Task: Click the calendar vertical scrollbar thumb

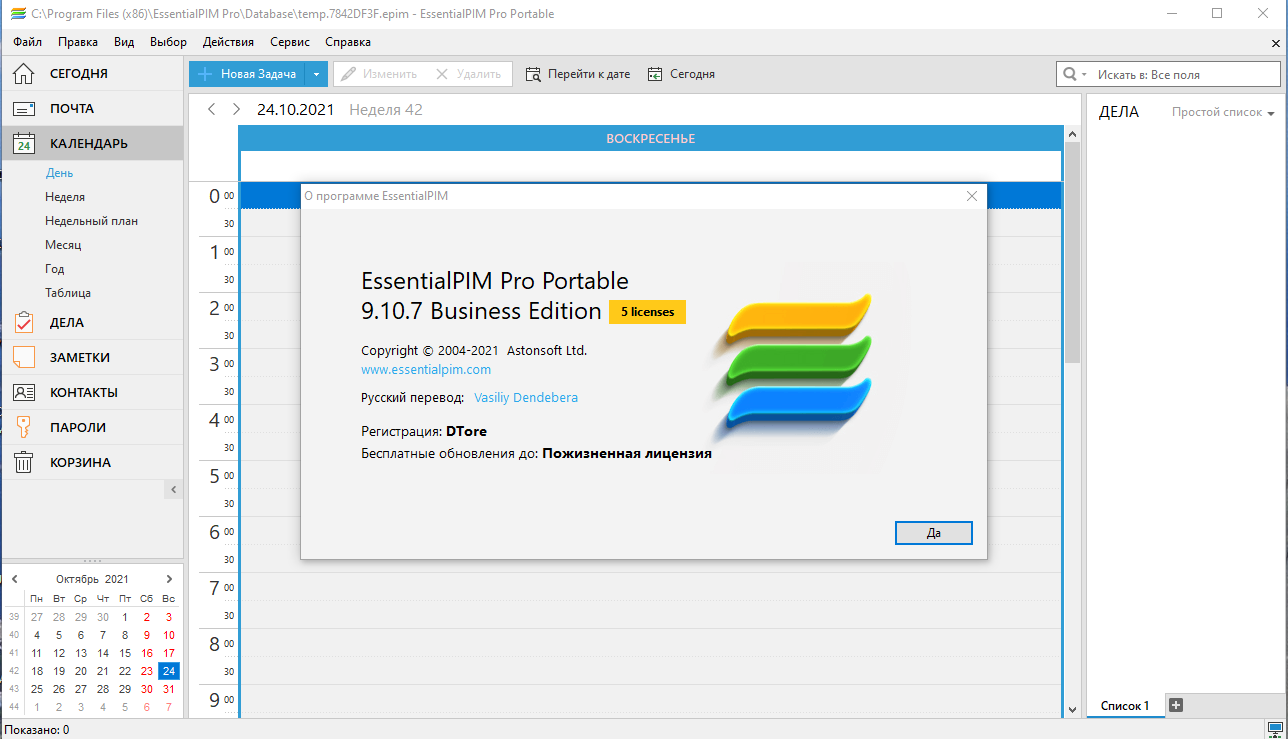Action: click(x=1073, y=250)
